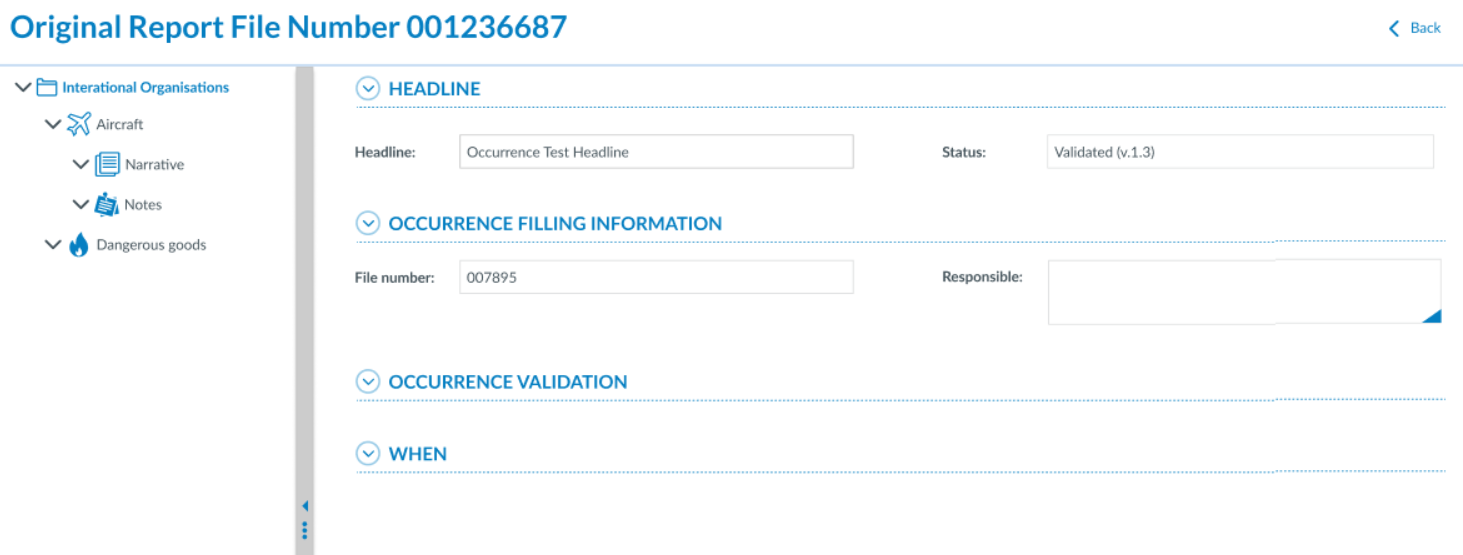
Task: Click the Dangerous goods flame icon
Action: [x=79, y=245]
